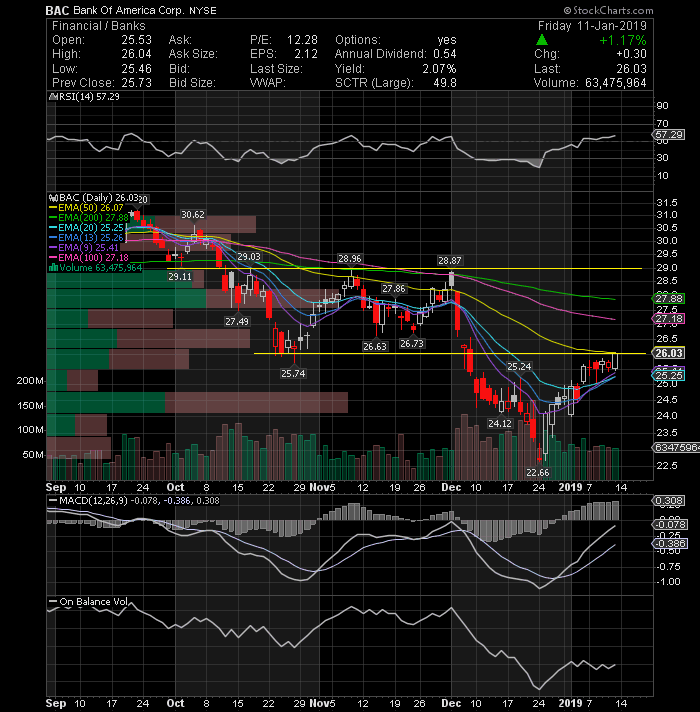Click the dash marker before On Balance Vol

[x=53, y=602]
